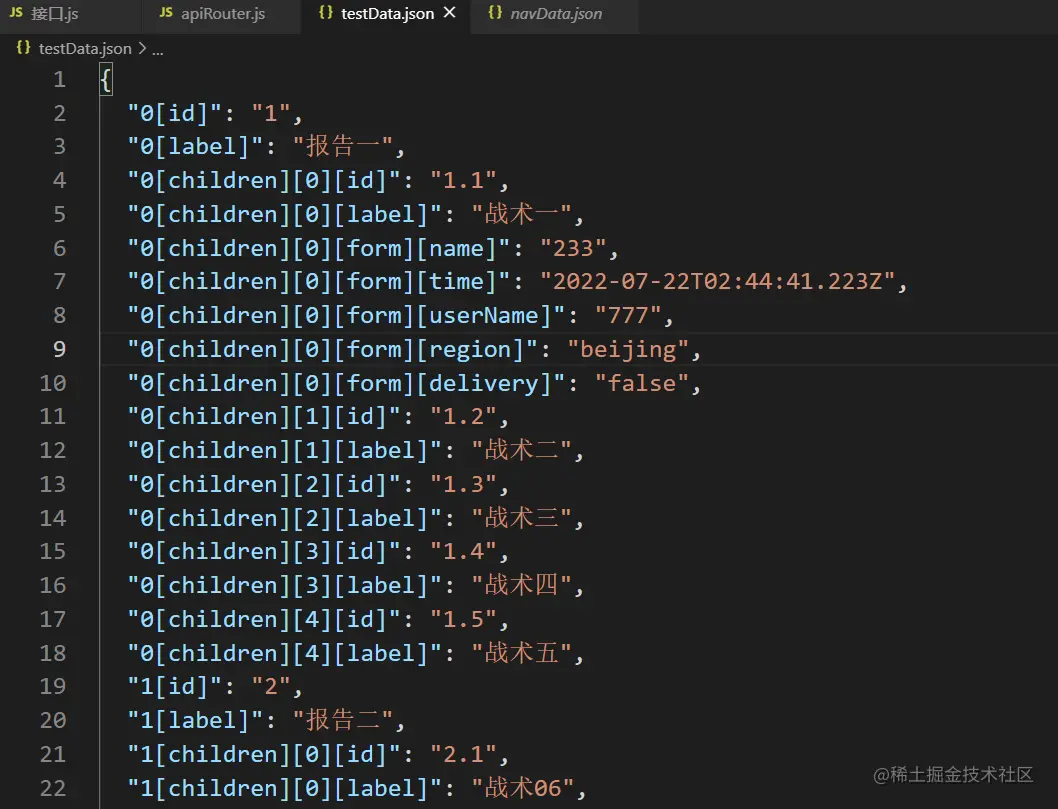Click the timestamp "2022-07-22T02:44:41.223Z"
Screen dimensions: 1058x809
click(x=718, y=281)
